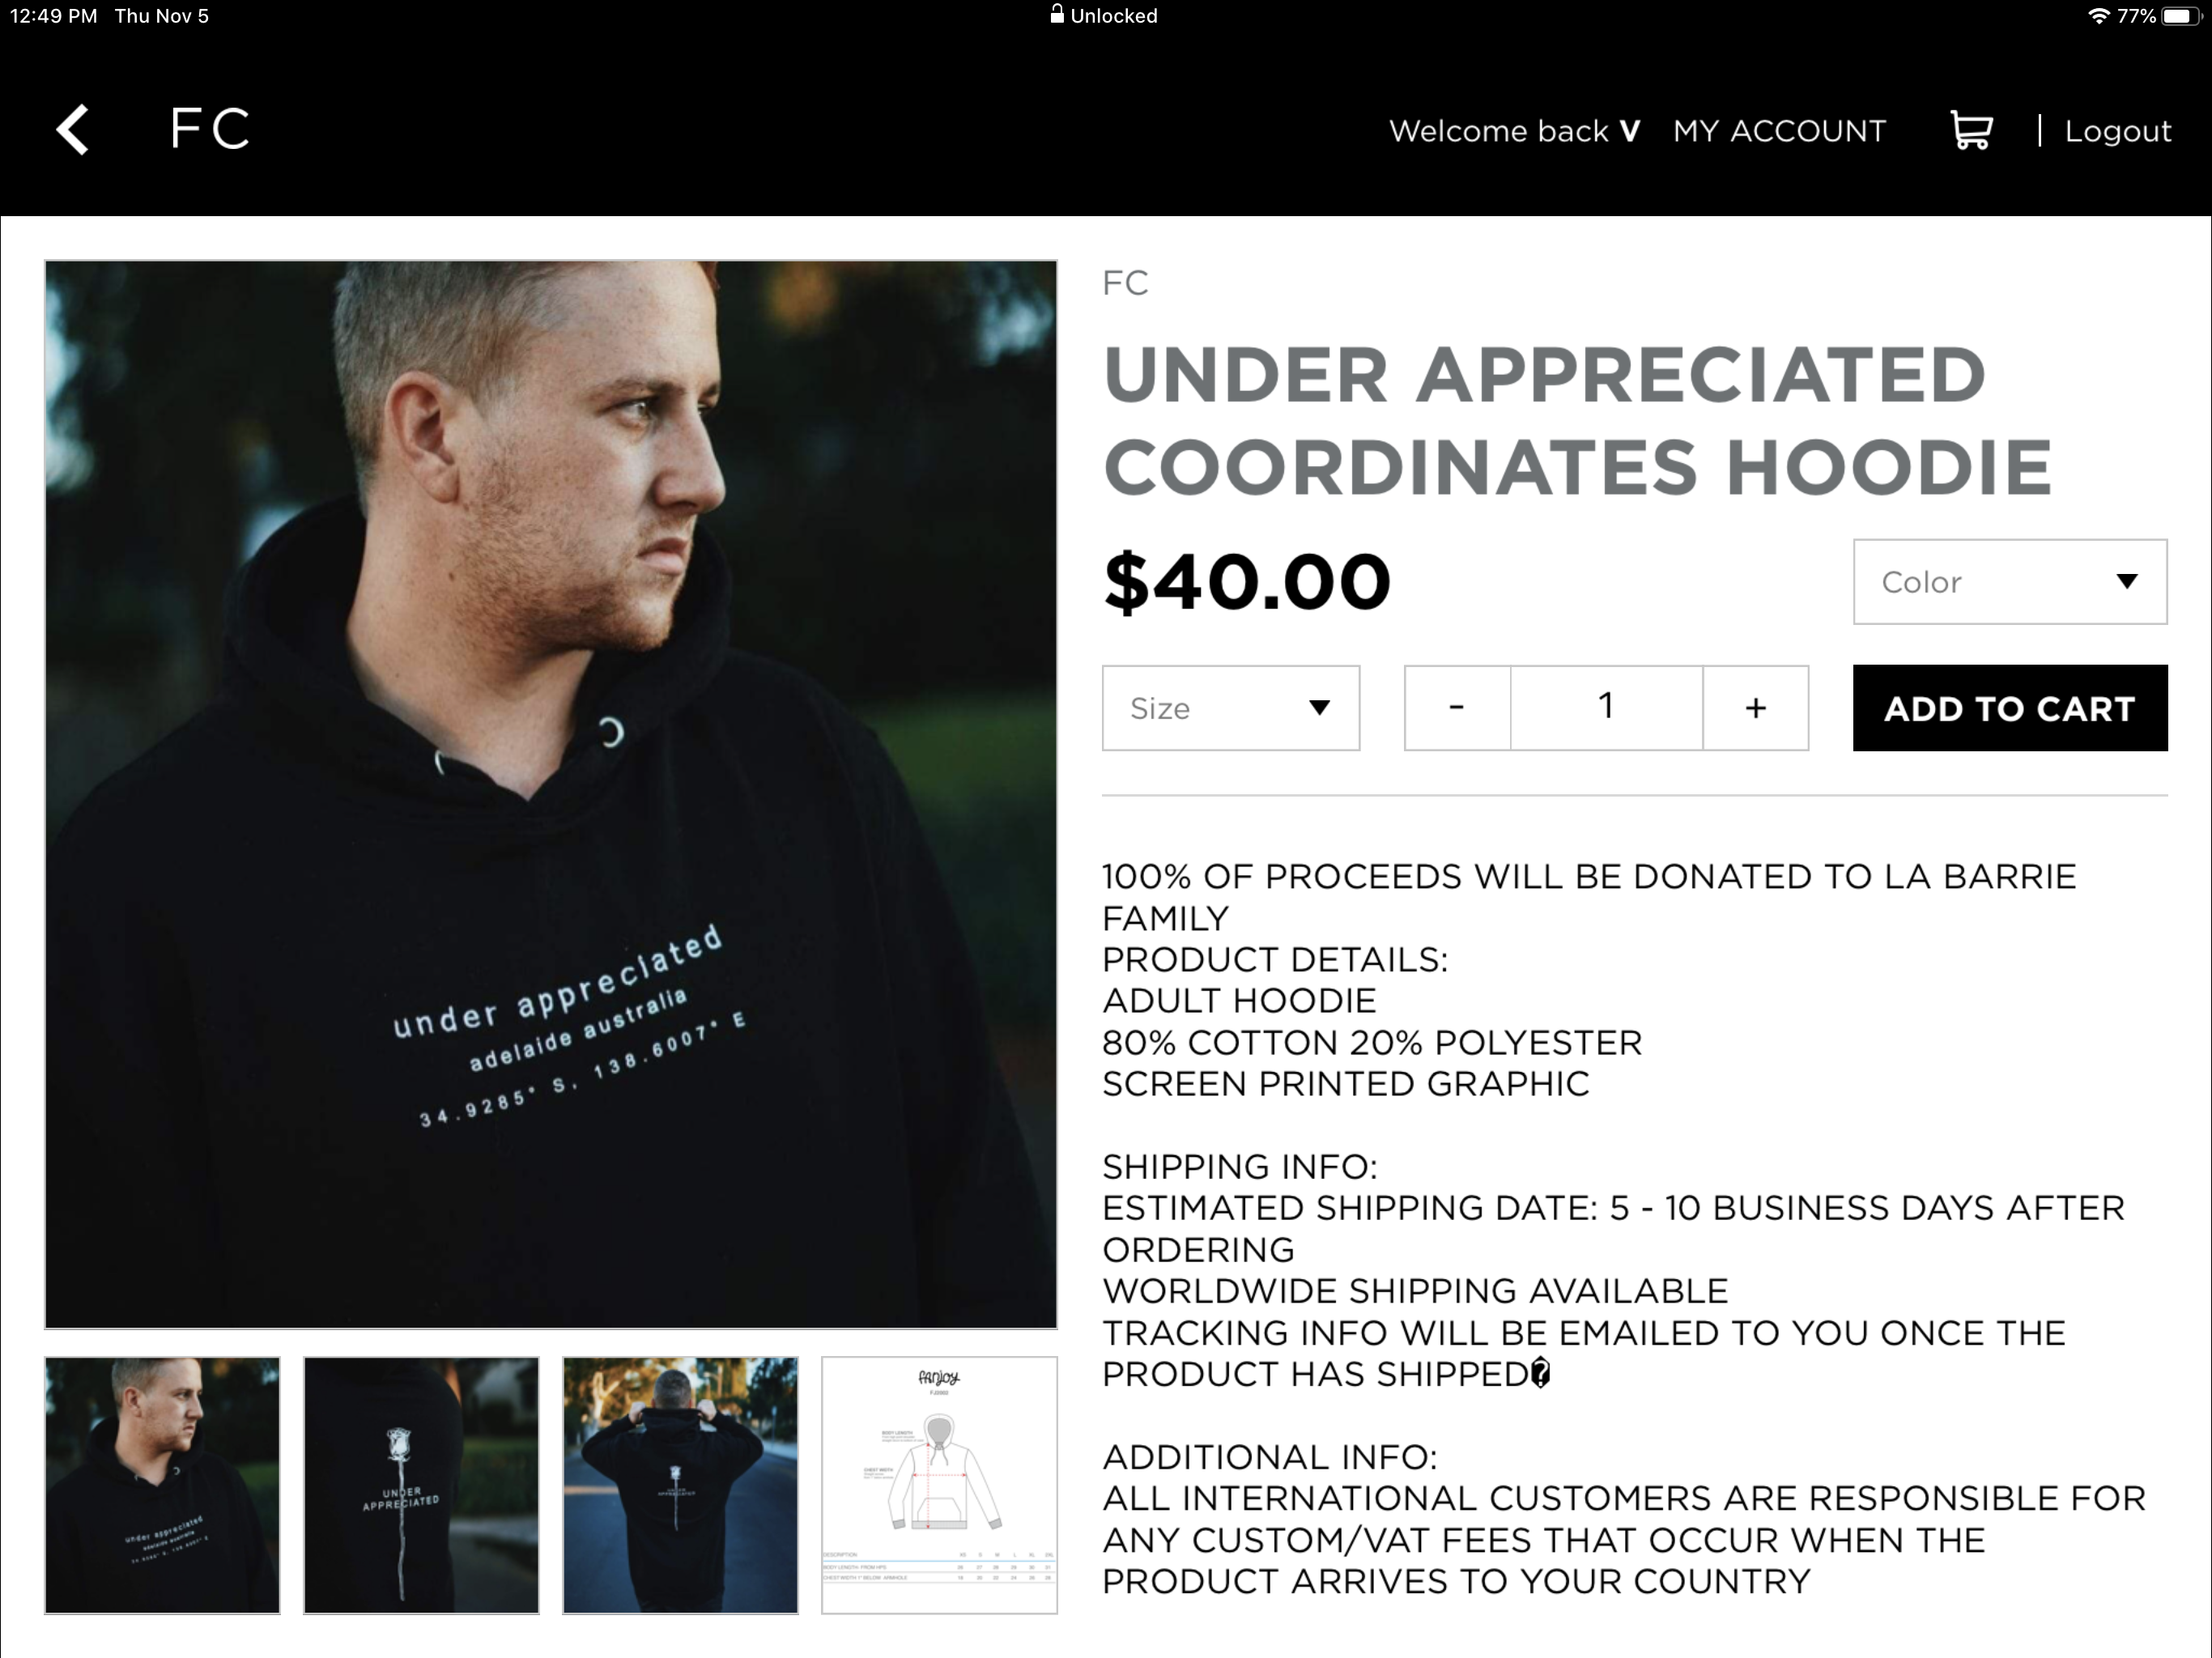Select the quantity field showing 1
Viewport: 2212px width, 1658px height.
(x=1606, y=708)
